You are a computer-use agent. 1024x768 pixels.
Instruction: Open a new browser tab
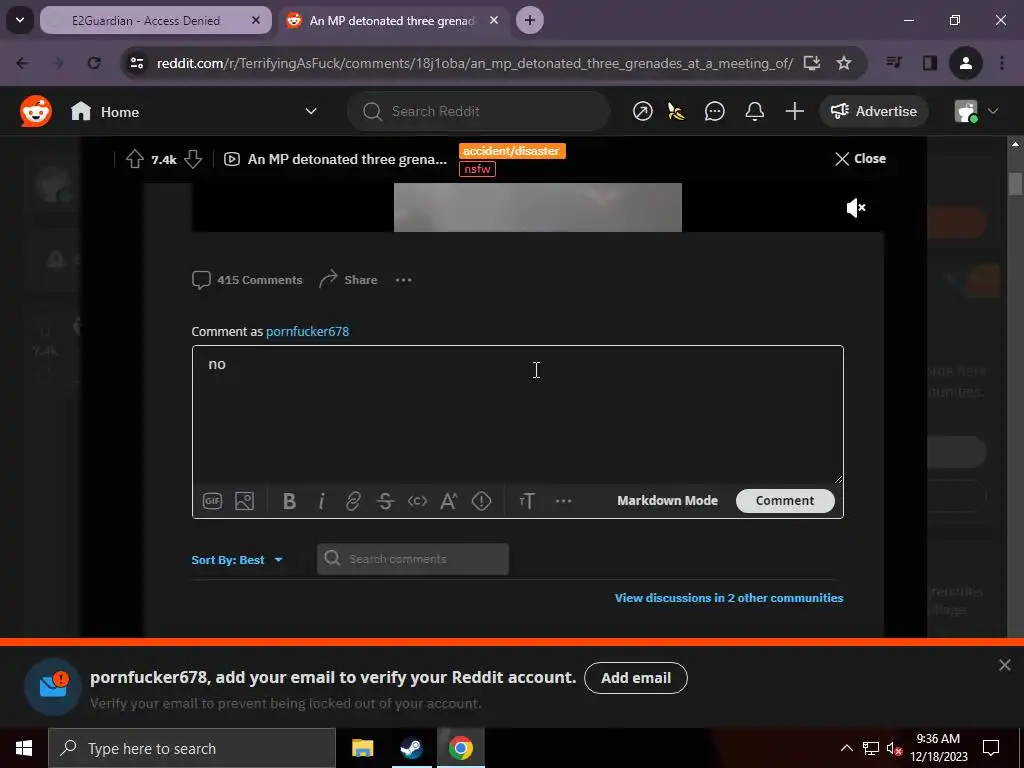[530, 20]
